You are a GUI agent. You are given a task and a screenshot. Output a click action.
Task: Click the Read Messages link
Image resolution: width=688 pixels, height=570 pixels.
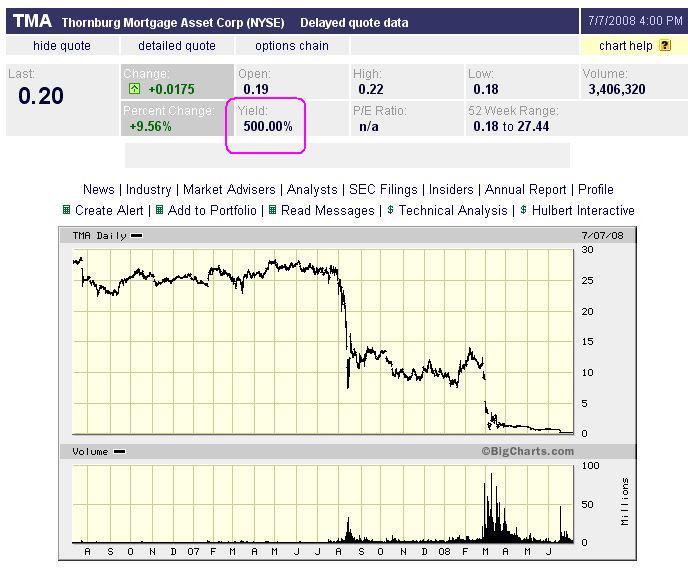(328, 210)
